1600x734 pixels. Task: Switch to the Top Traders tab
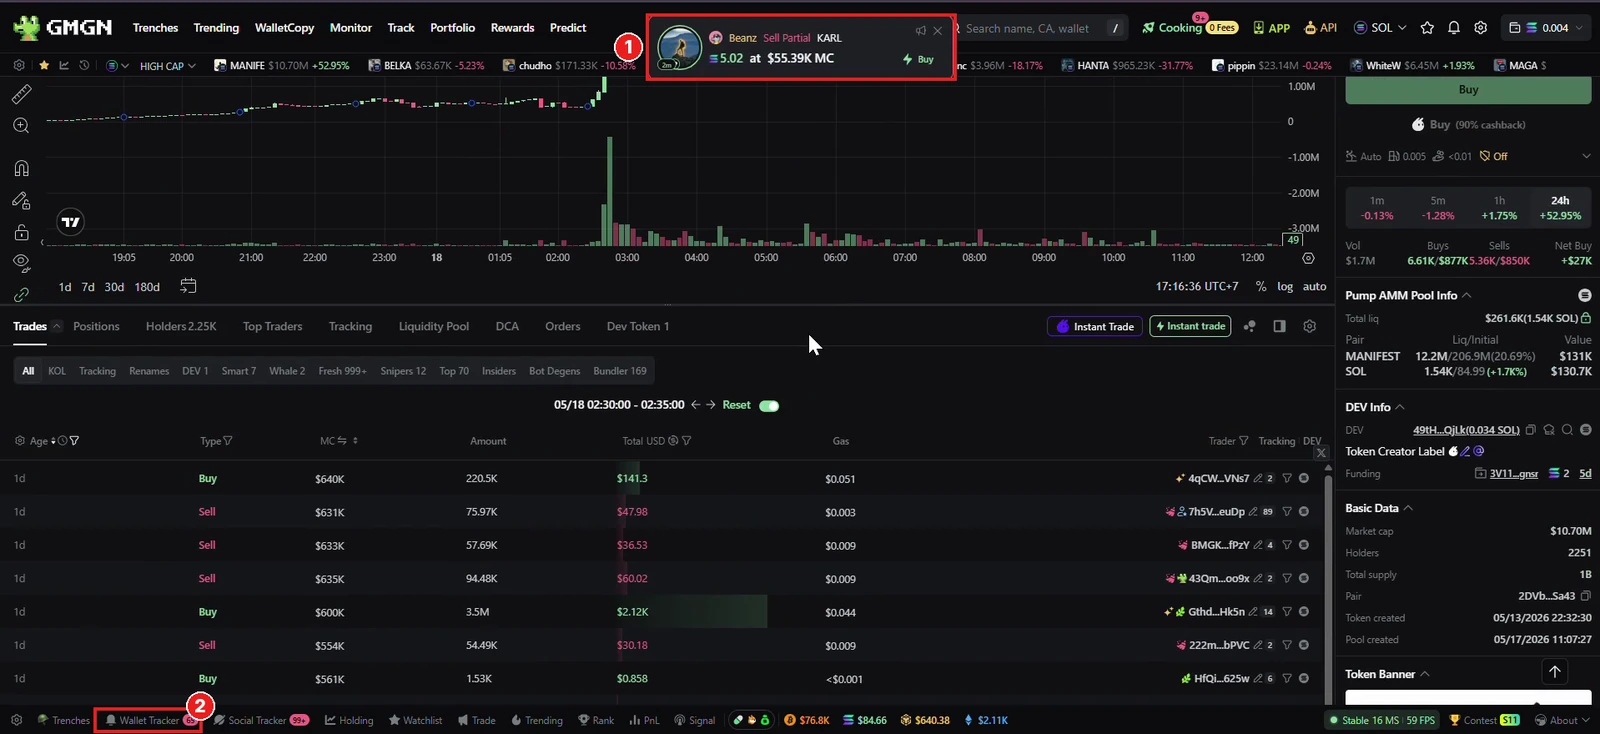pyautogui.click(x=272, y=326)
